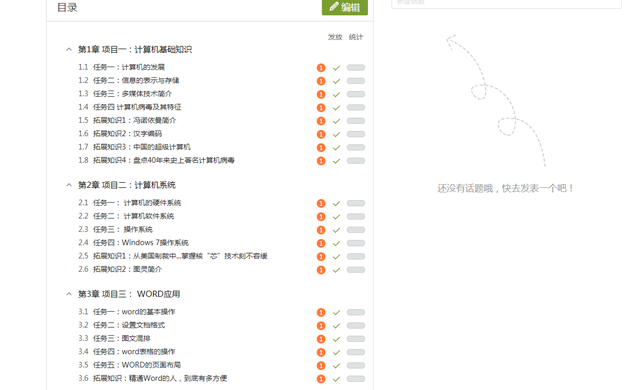Image resolution: width=631 pixels, height=390 pixels.
Task: Open section 3.3 任务三 图文混排
Action: (114, 338)
